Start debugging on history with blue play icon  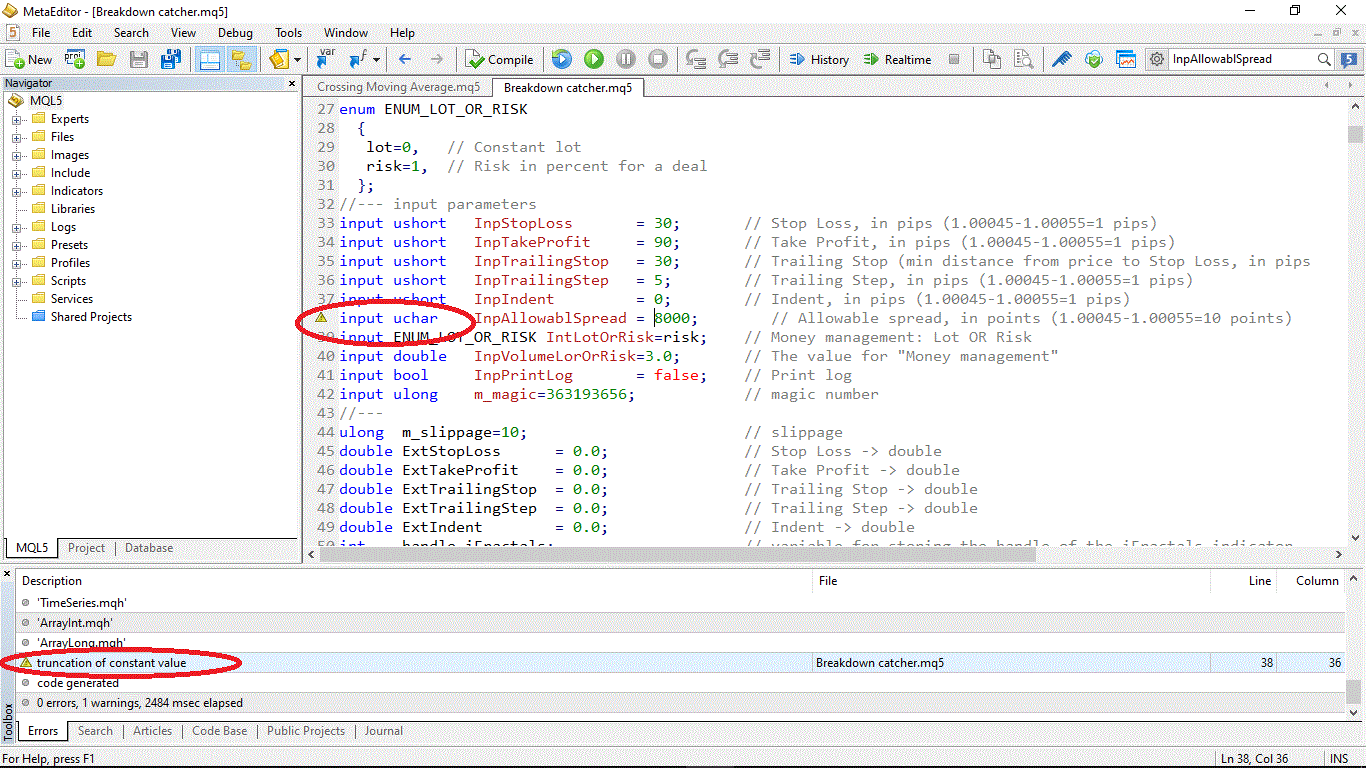pyautogui.click(x=561, y=60)
